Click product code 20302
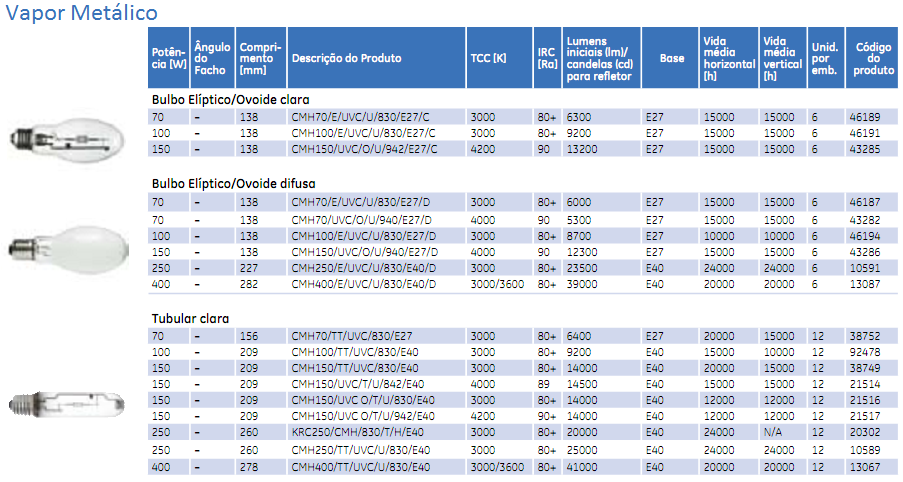The width and height of the screenshot is (903, 482). tap(864, 432)
